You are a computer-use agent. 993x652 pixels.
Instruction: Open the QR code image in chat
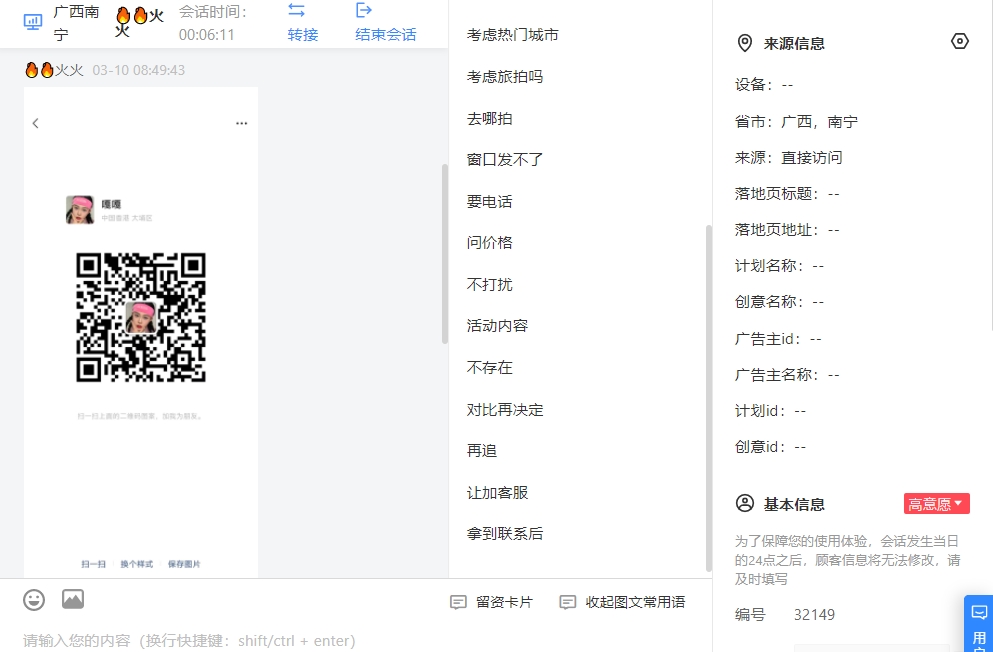[141, 317]
